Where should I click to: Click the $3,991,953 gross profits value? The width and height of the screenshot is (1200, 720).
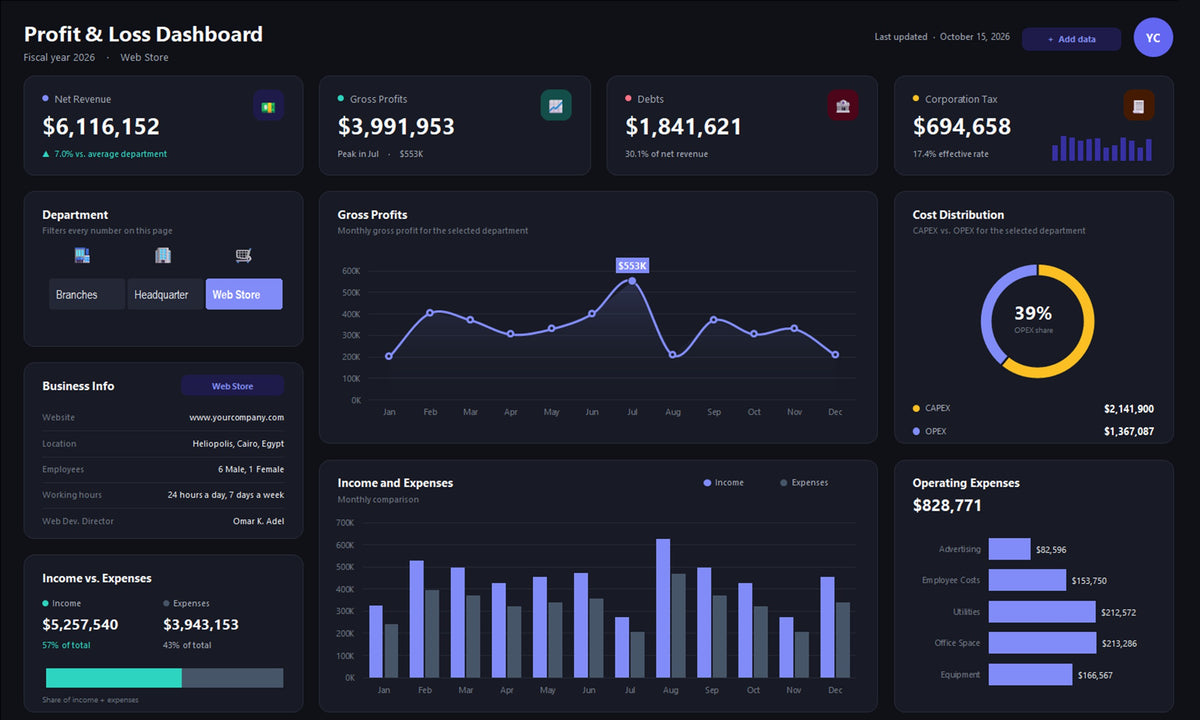pos(396,127)
